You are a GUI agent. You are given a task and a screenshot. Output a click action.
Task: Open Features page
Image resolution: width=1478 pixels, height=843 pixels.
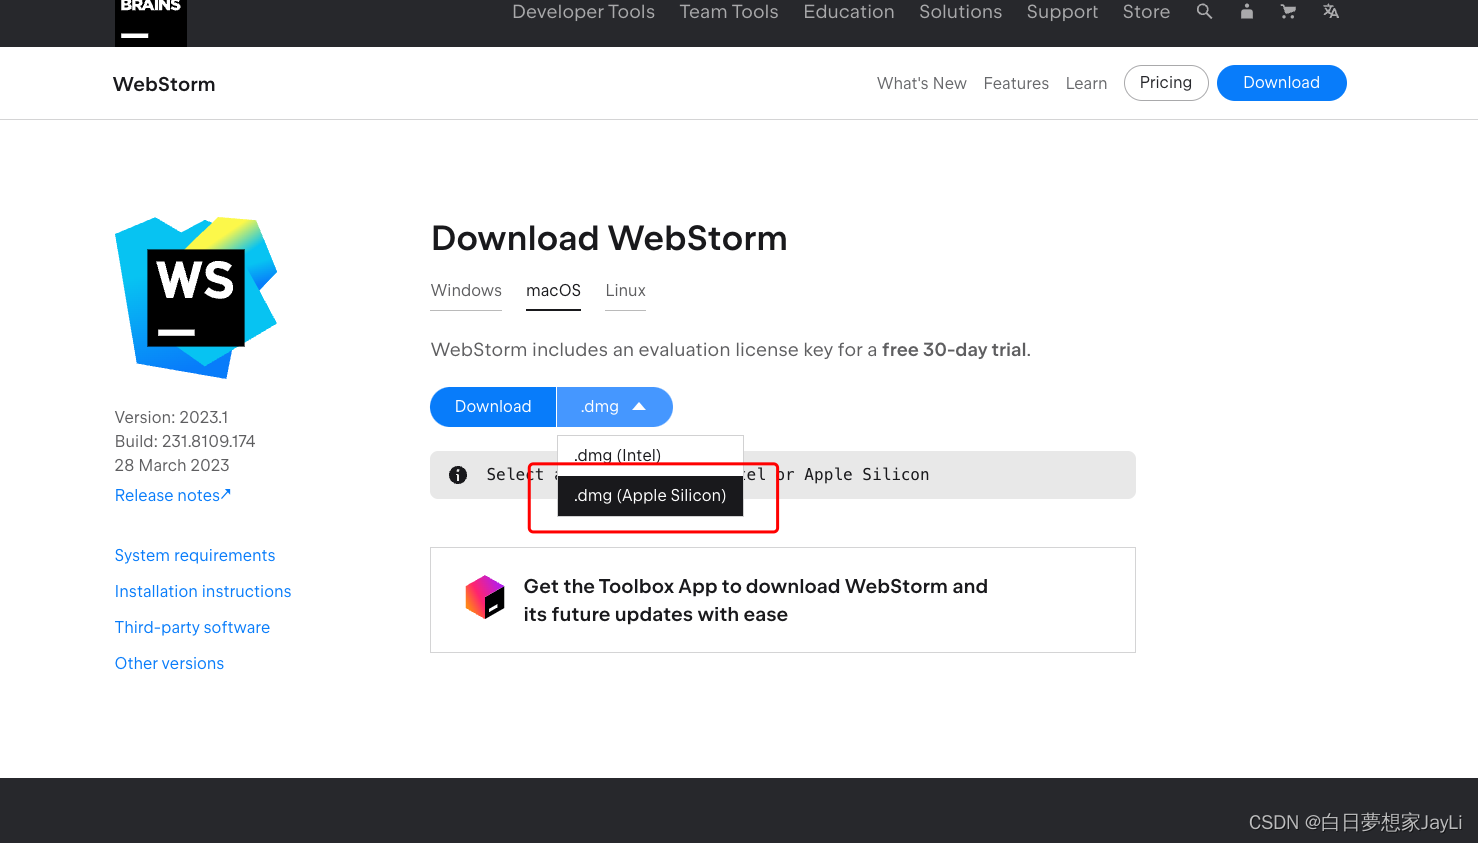coord(1016,83)
